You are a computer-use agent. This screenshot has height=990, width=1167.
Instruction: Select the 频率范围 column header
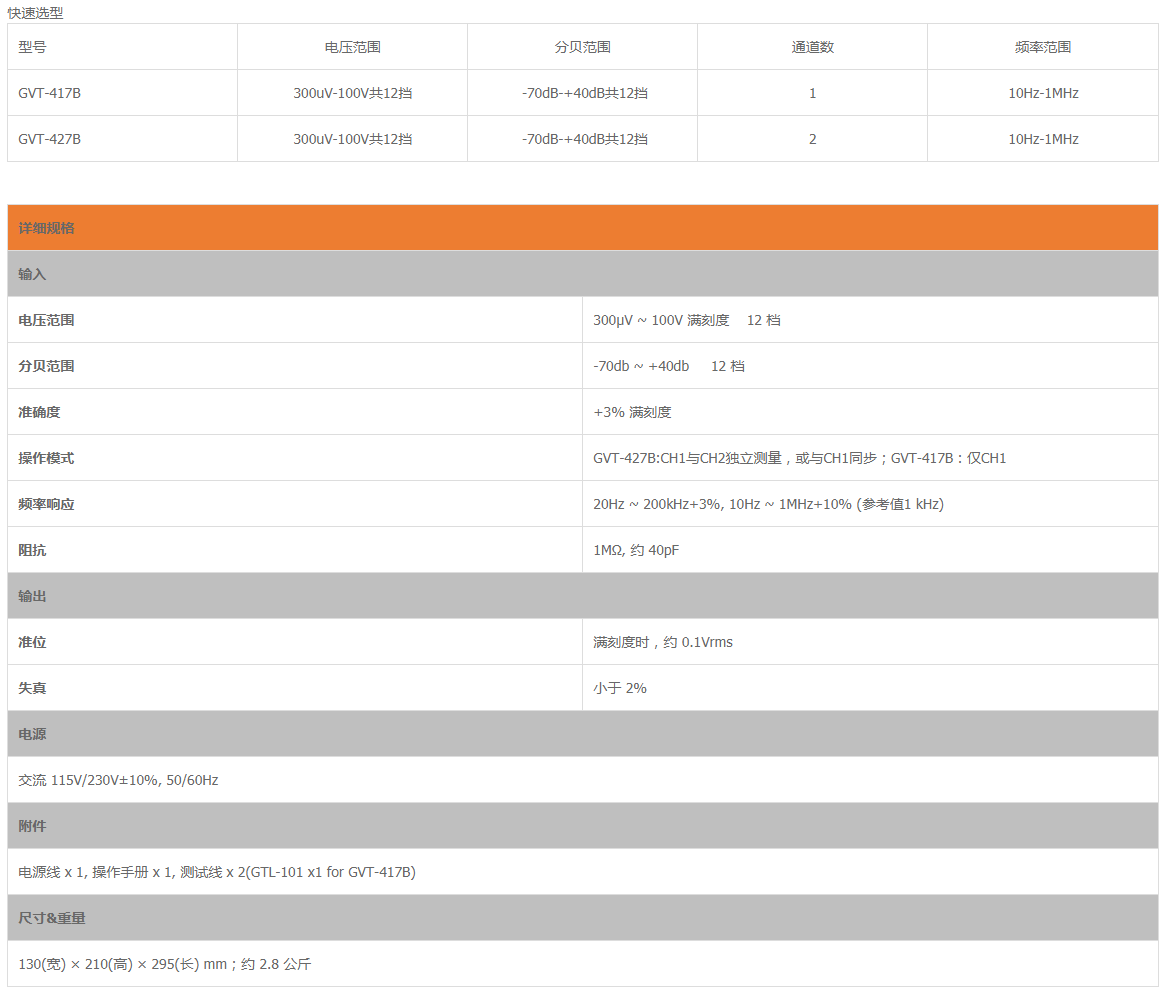(1043, 47)
